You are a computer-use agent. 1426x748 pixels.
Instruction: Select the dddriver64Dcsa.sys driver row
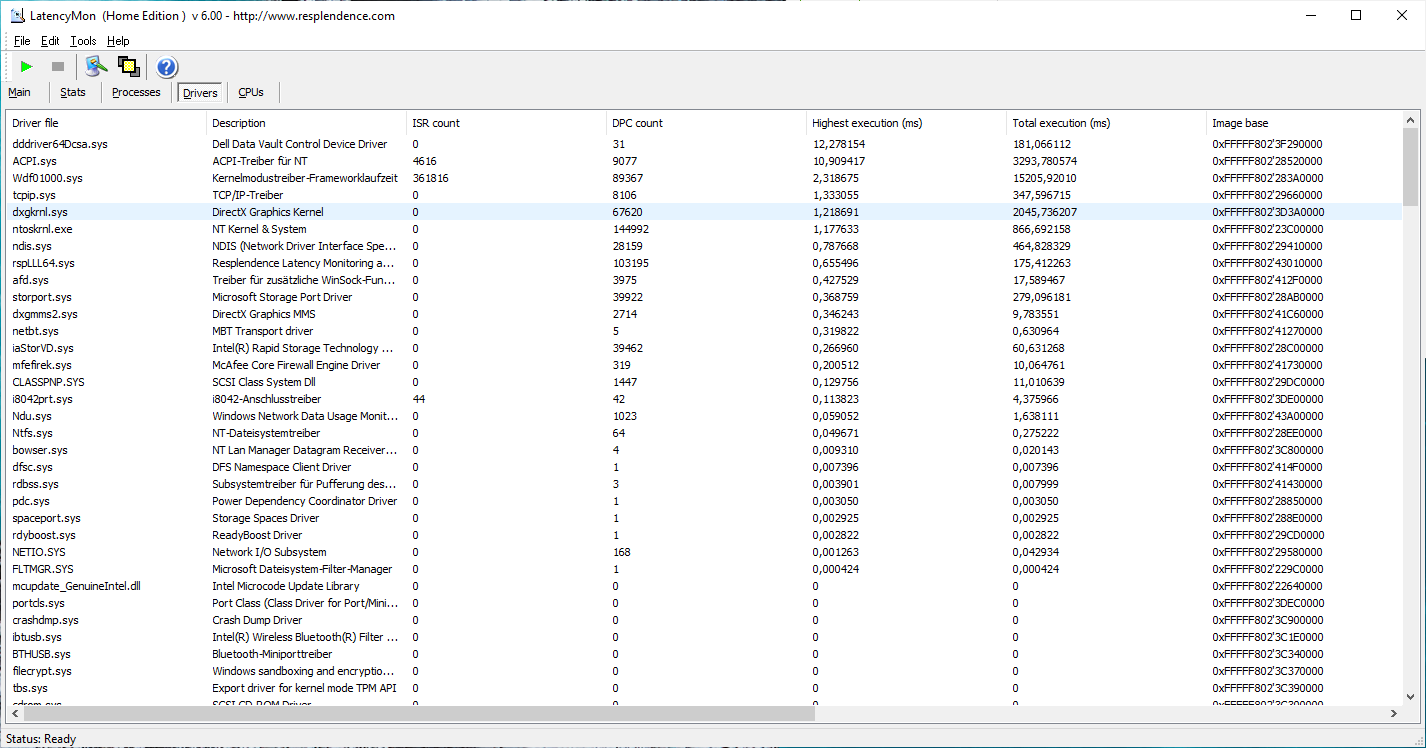coord(705,144)
